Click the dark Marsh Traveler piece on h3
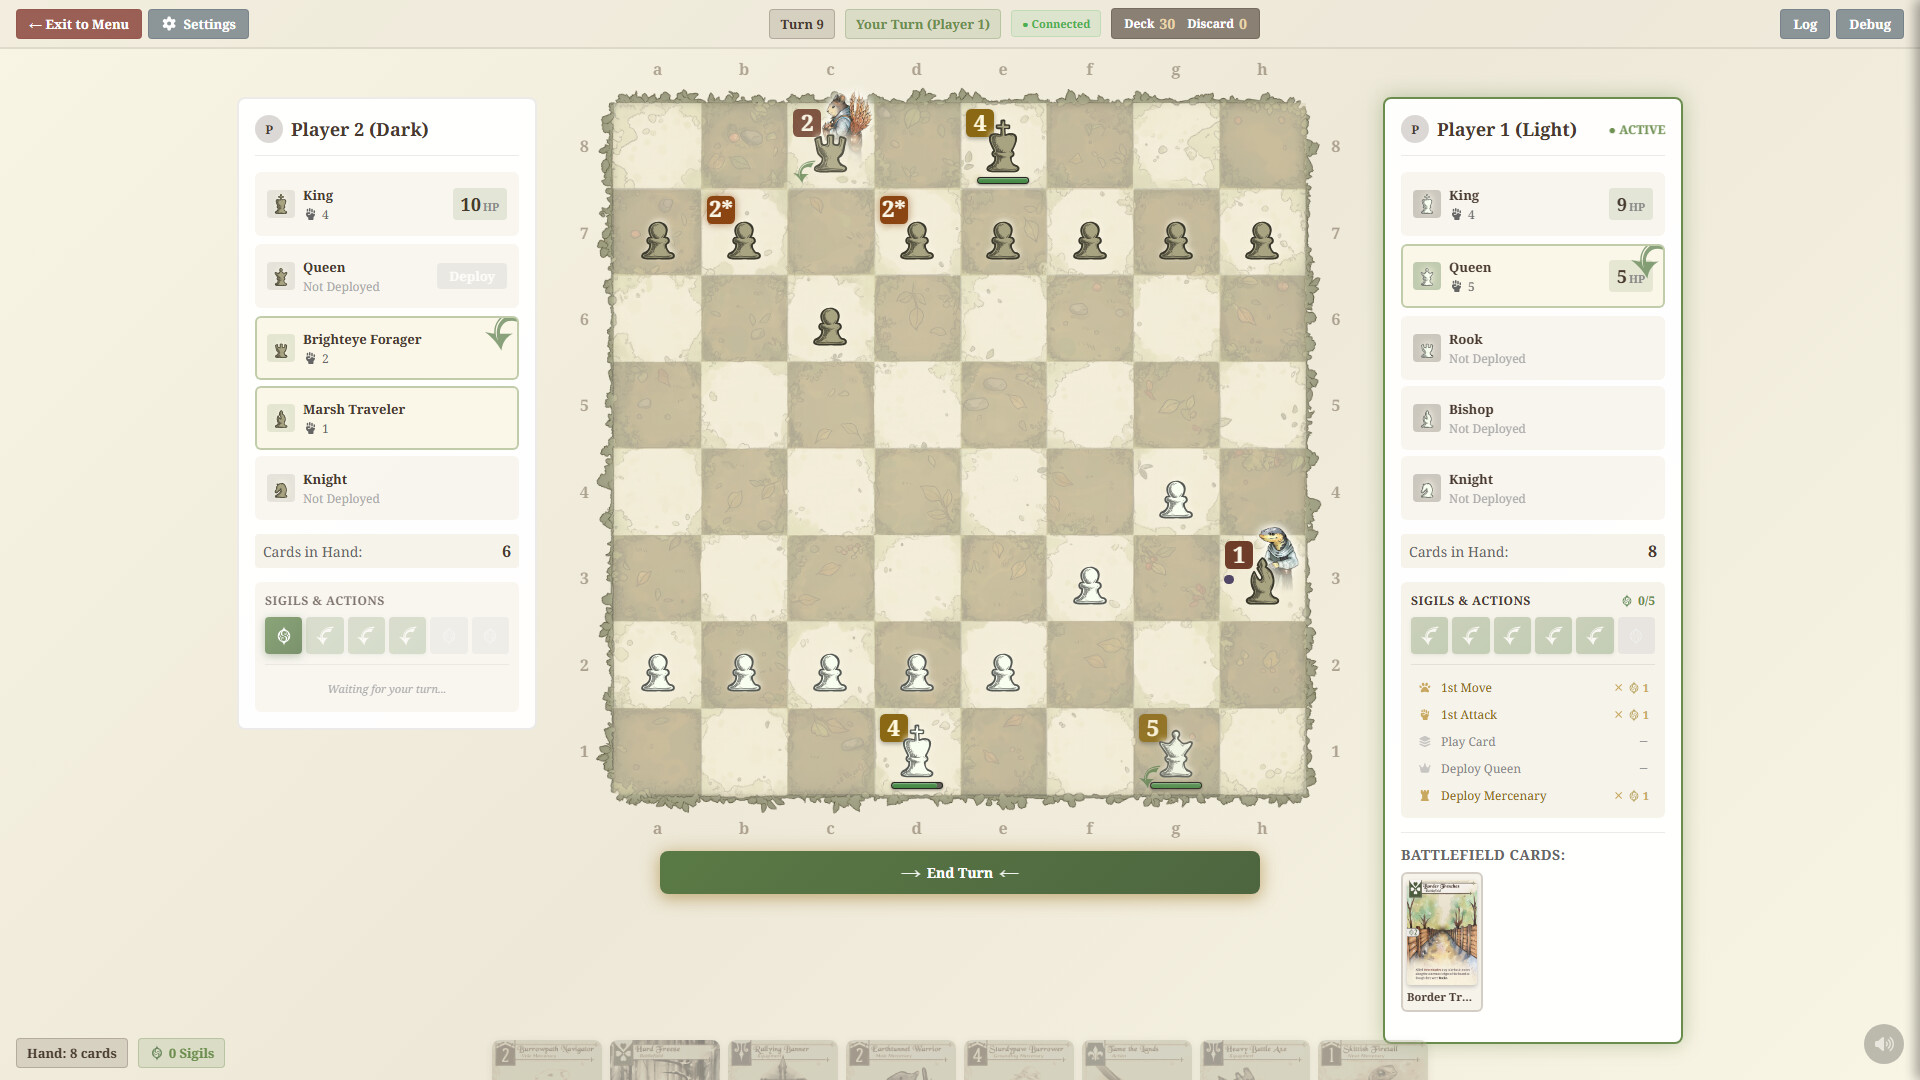Screen dimensions: 1920x1080 pyautogui.click(x=1262, y=580)
